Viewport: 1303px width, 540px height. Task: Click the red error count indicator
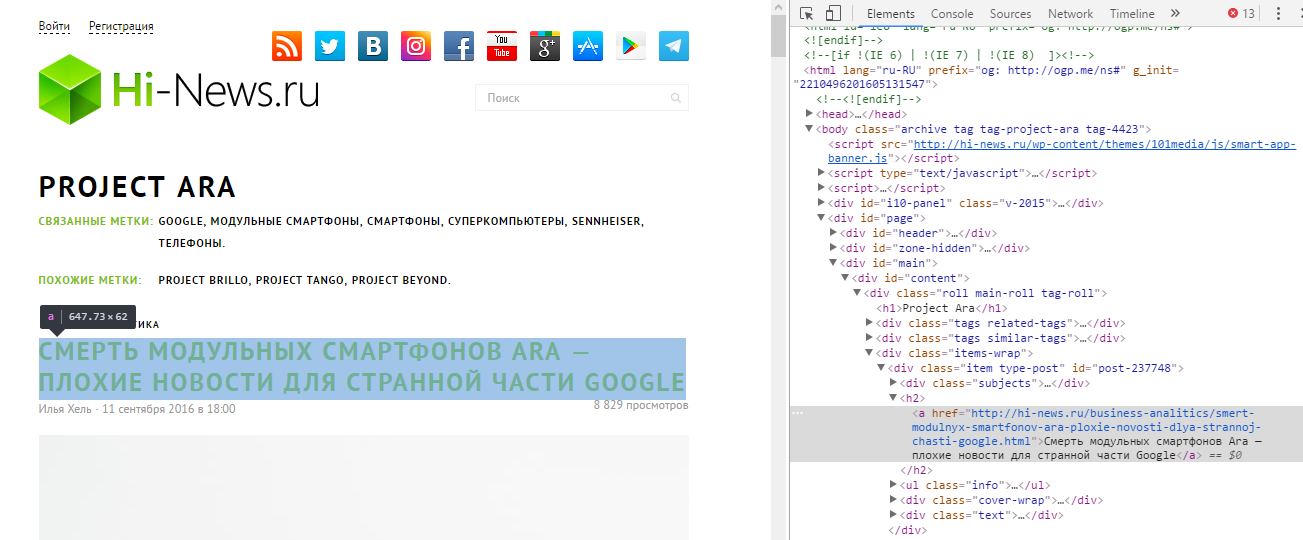click(x=1241, y=13)
